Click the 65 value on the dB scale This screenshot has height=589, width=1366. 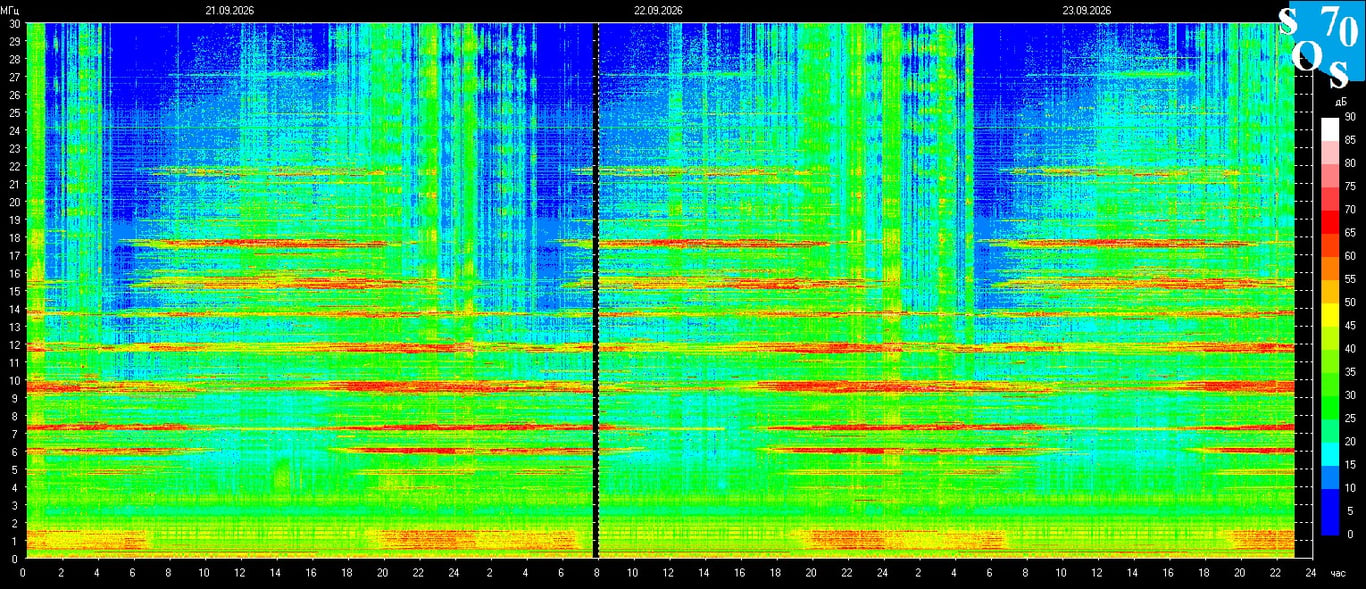1349,233
